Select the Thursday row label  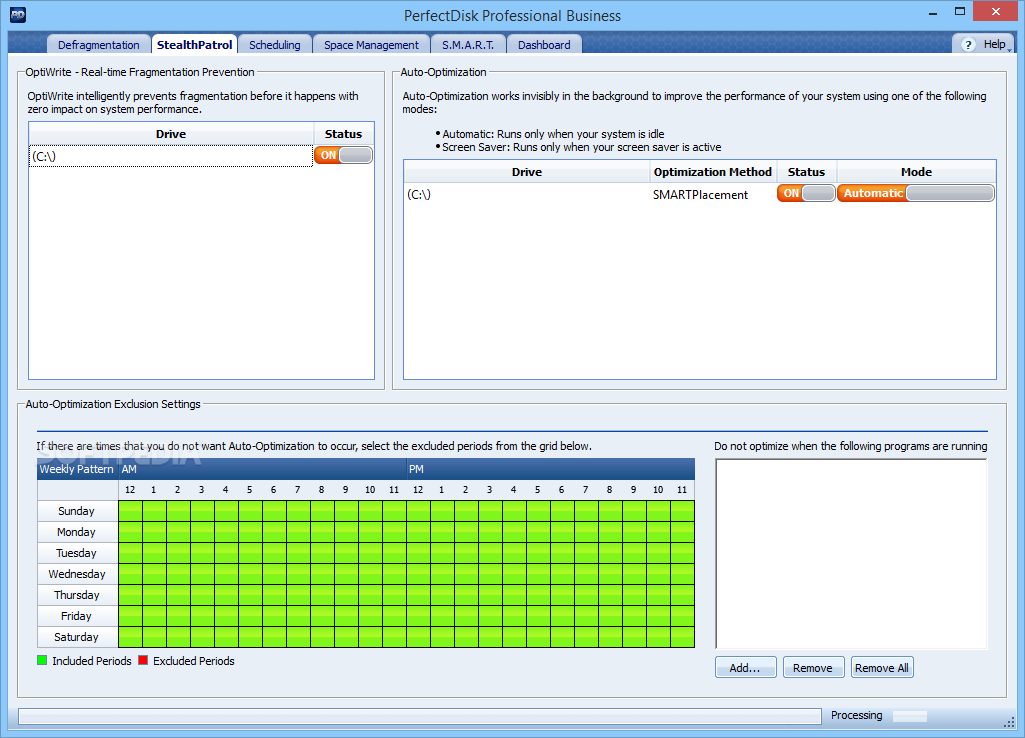click(77, 595)
